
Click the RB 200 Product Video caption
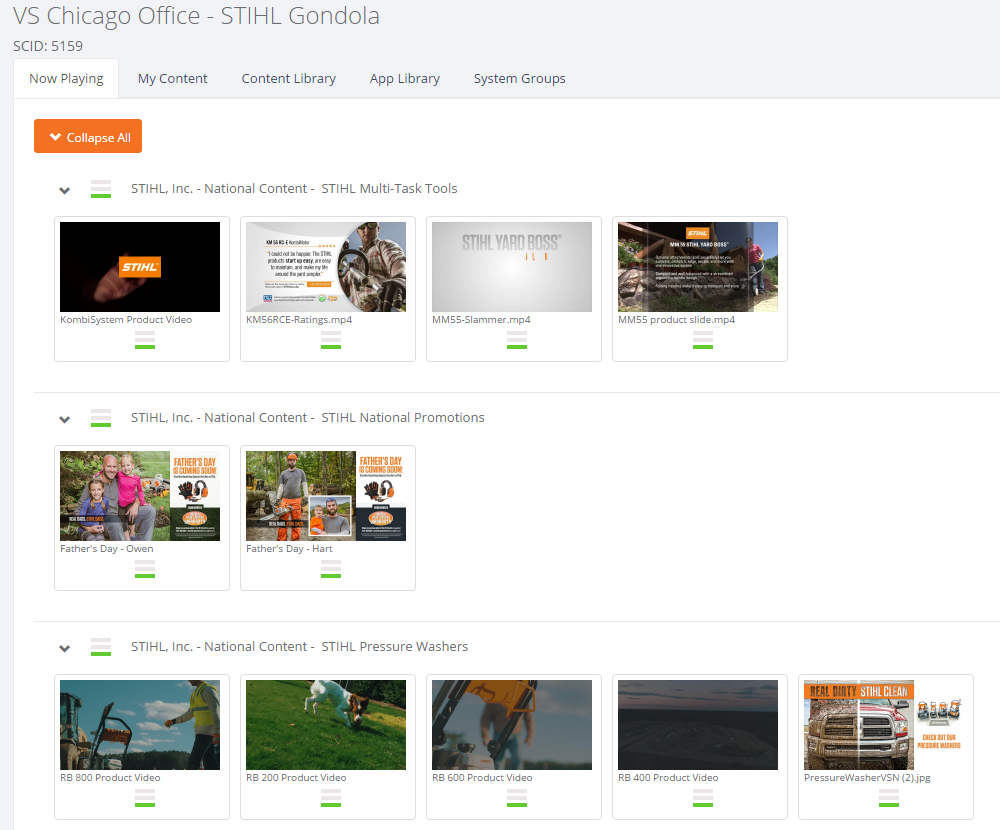click(296, 778)
